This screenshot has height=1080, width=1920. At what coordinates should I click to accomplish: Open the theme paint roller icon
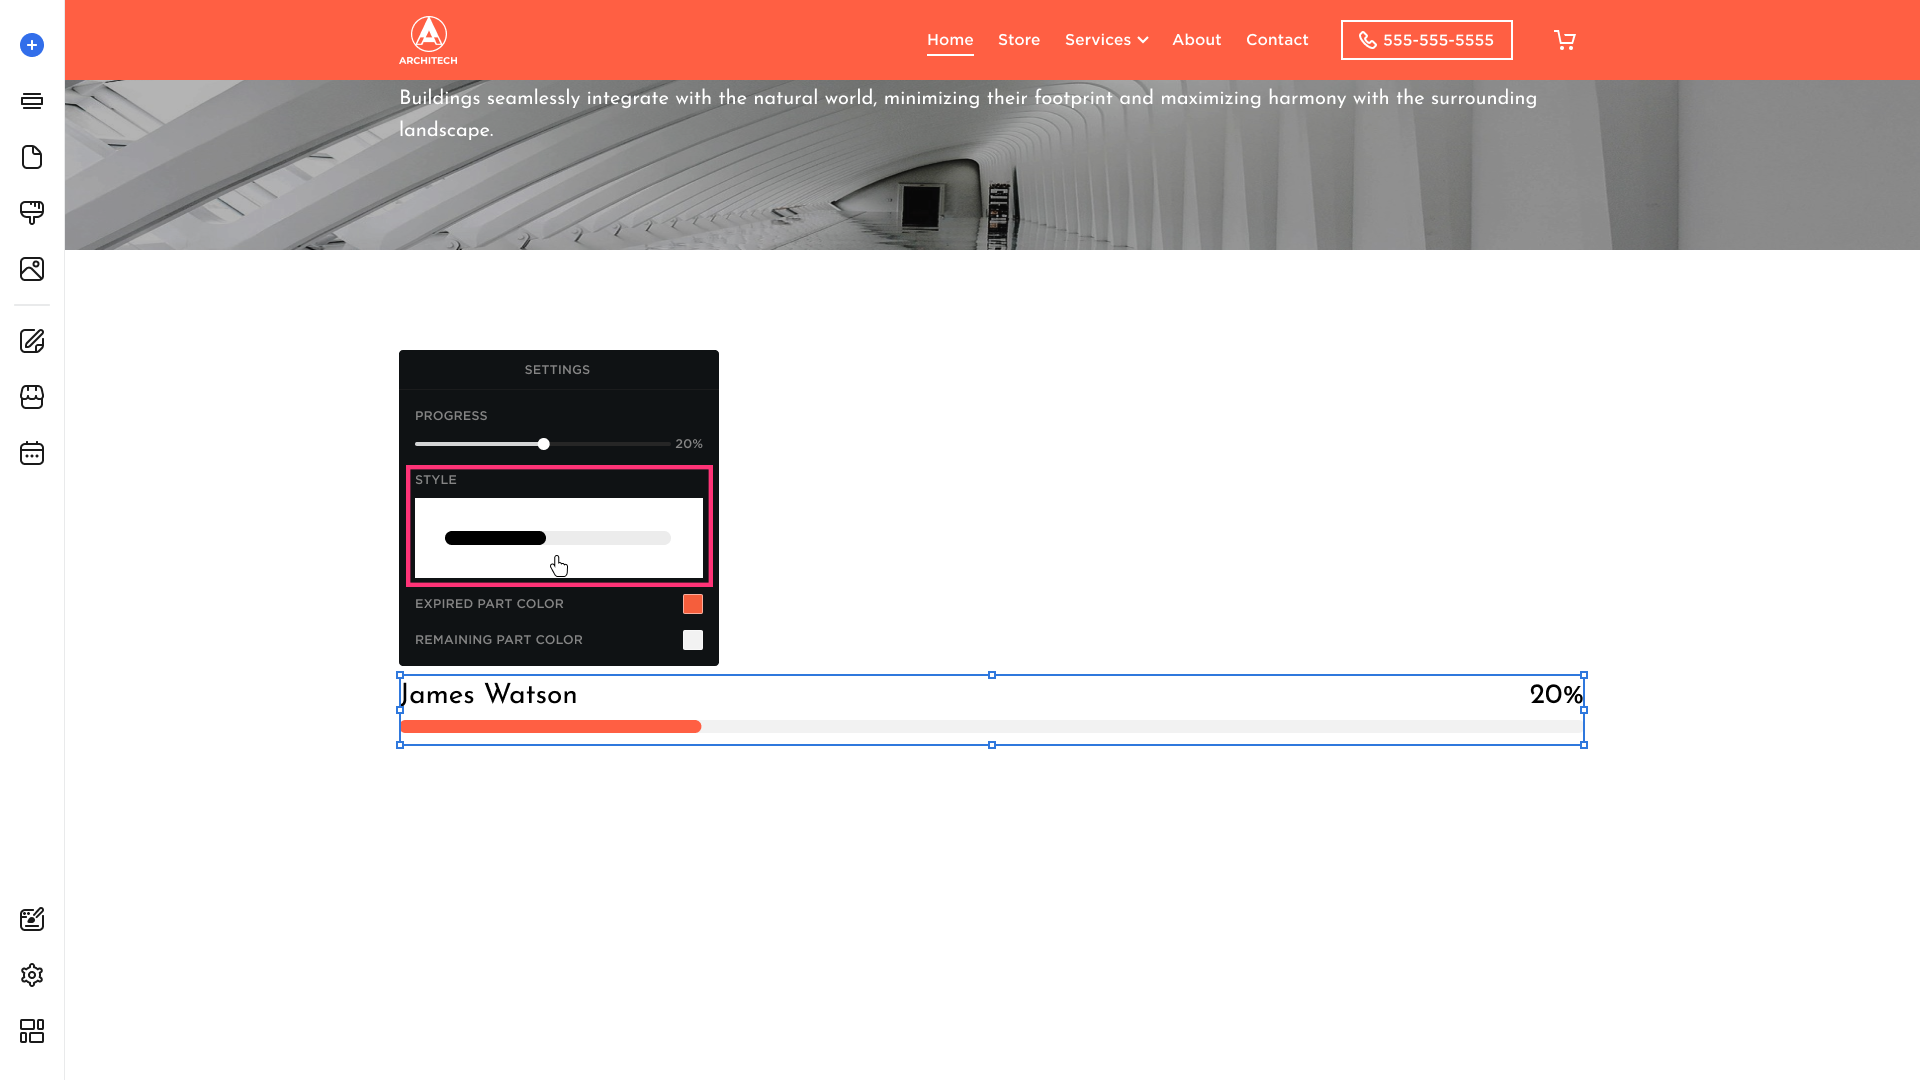pyautogui.click(x=32, y=213)
